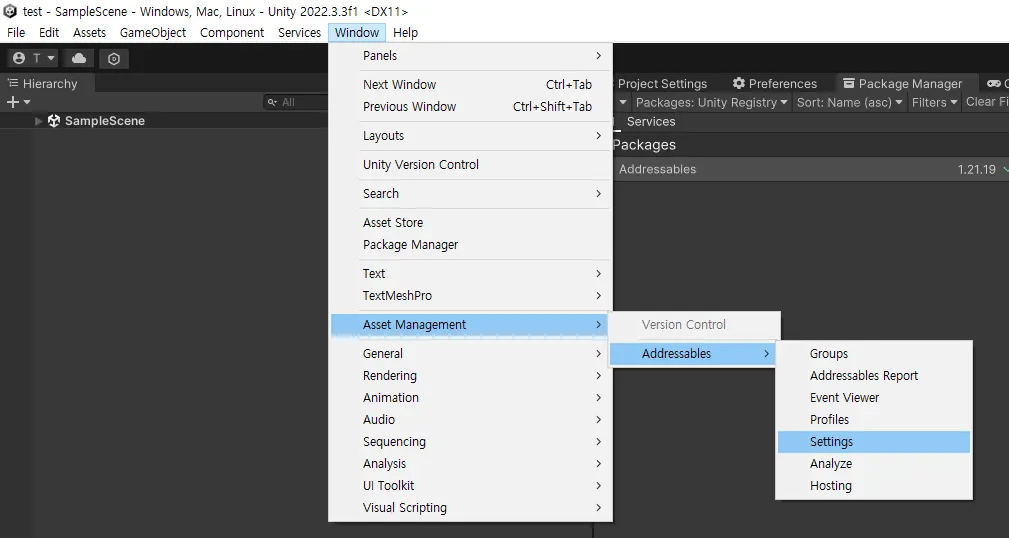The image size is (1009, 538).
Task: Select the Addressables submenu item
Action: (x=693, y=353)
